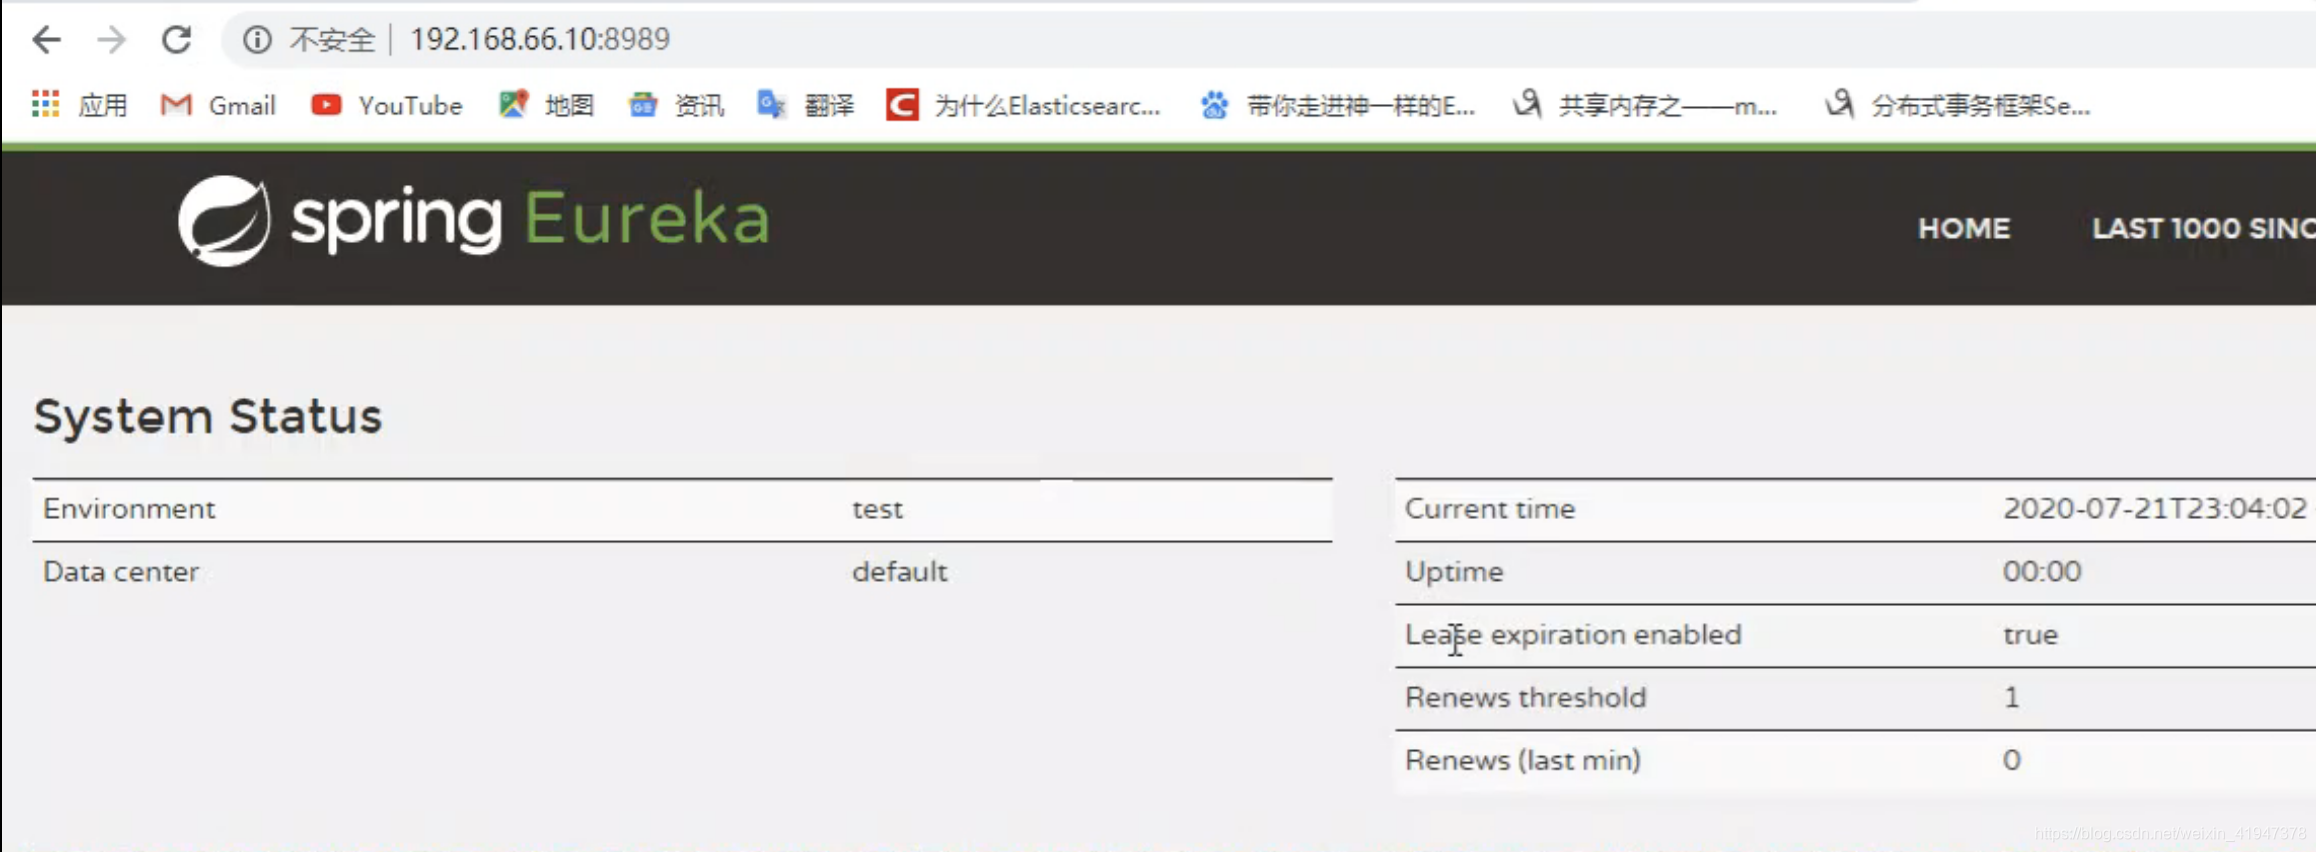Image resolution: width=2316 pixels, height=852 pixels.
Task: Click the Google News icon
Action: (x=643, y=104)
